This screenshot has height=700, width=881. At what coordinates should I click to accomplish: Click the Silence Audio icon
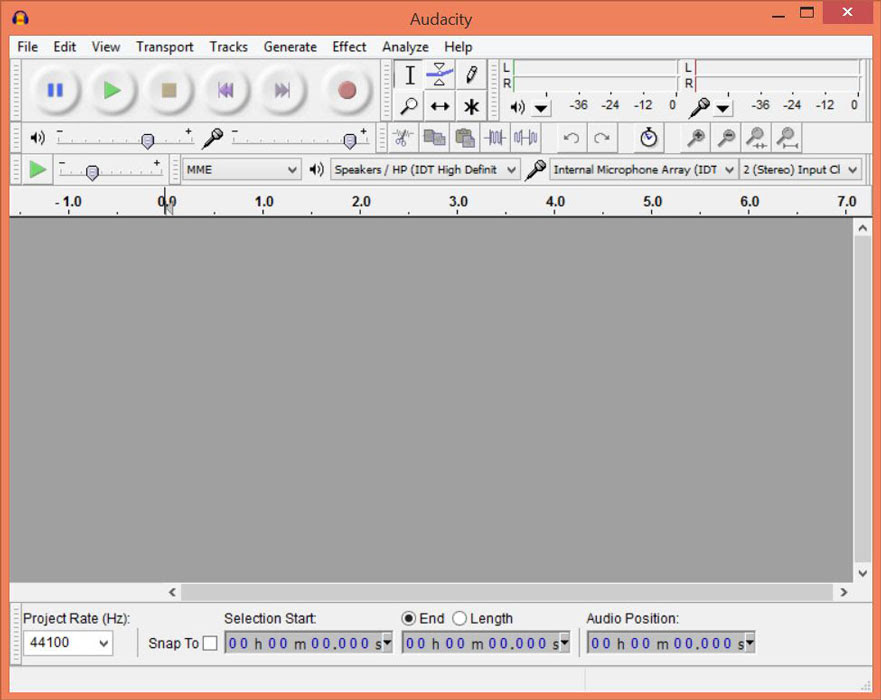pyautogui.click(x=526, y=138)
